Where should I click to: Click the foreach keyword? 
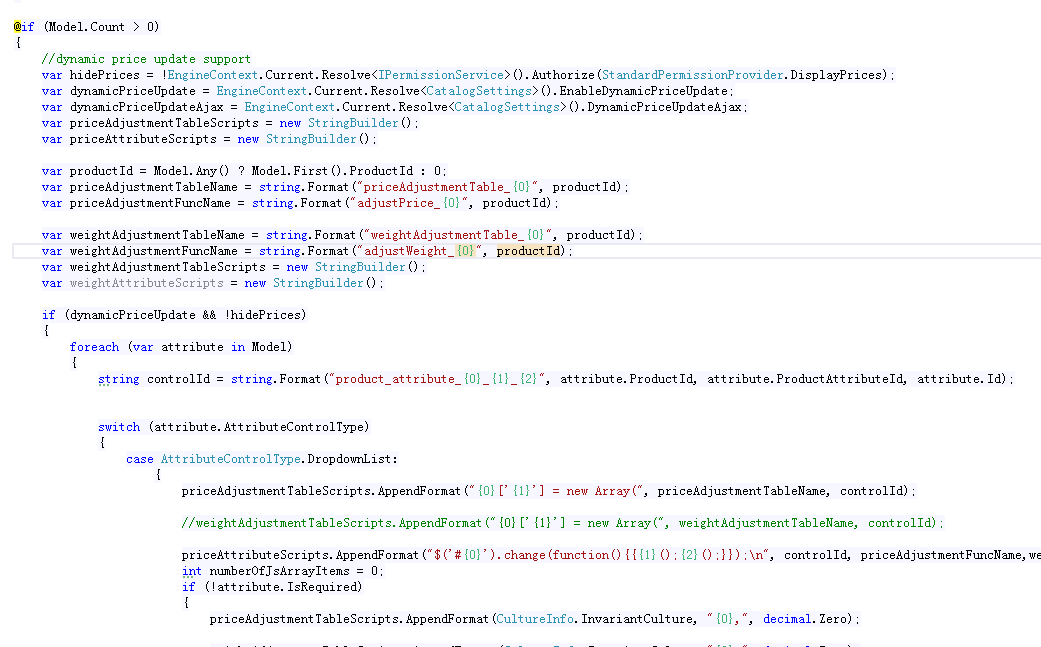(94, 347)
